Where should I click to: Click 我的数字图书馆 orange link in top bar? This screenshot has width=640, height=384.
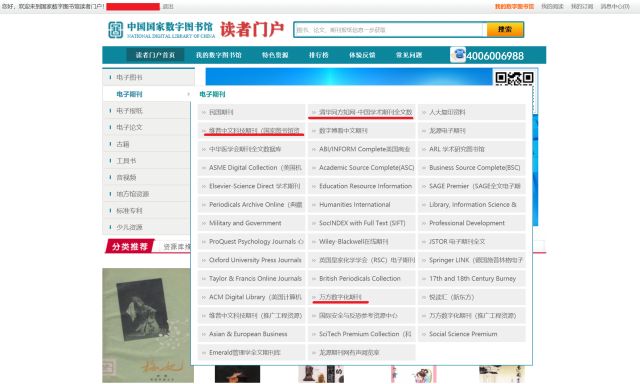click(514, 7)
